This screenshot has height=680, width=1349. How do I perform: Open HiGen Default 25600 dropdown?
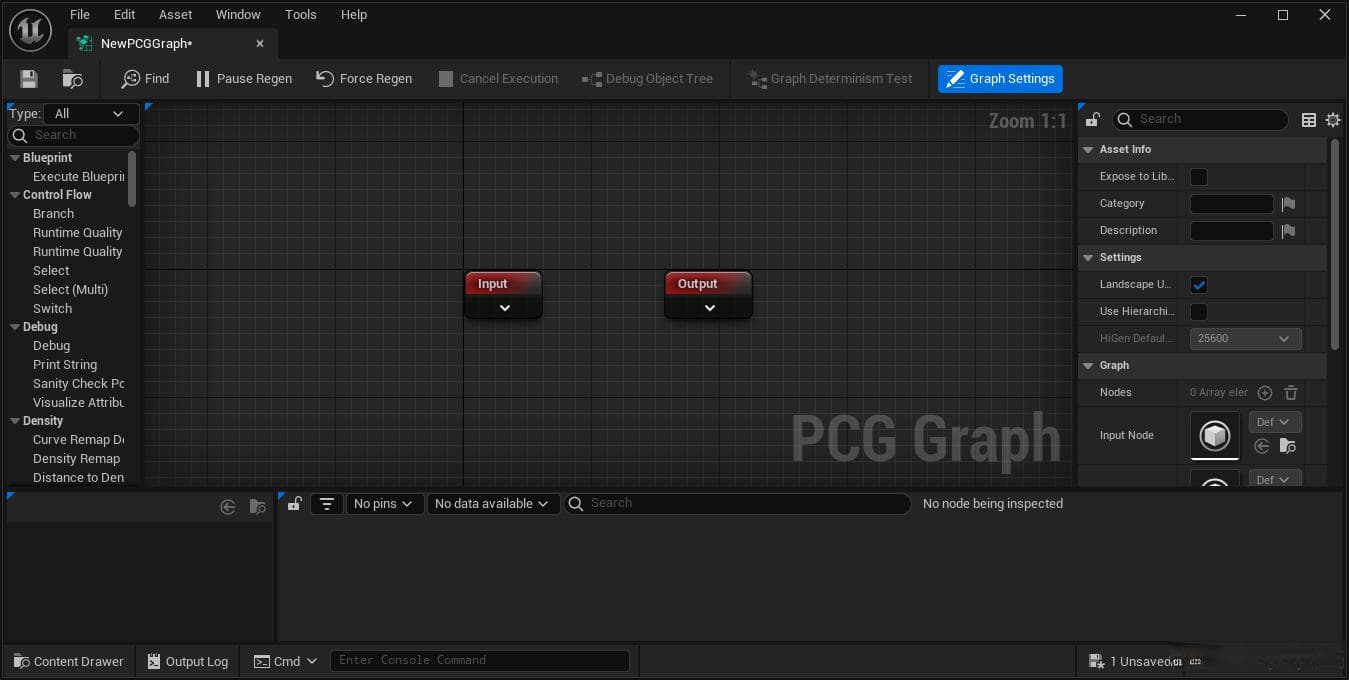(x=1245, y=339)
